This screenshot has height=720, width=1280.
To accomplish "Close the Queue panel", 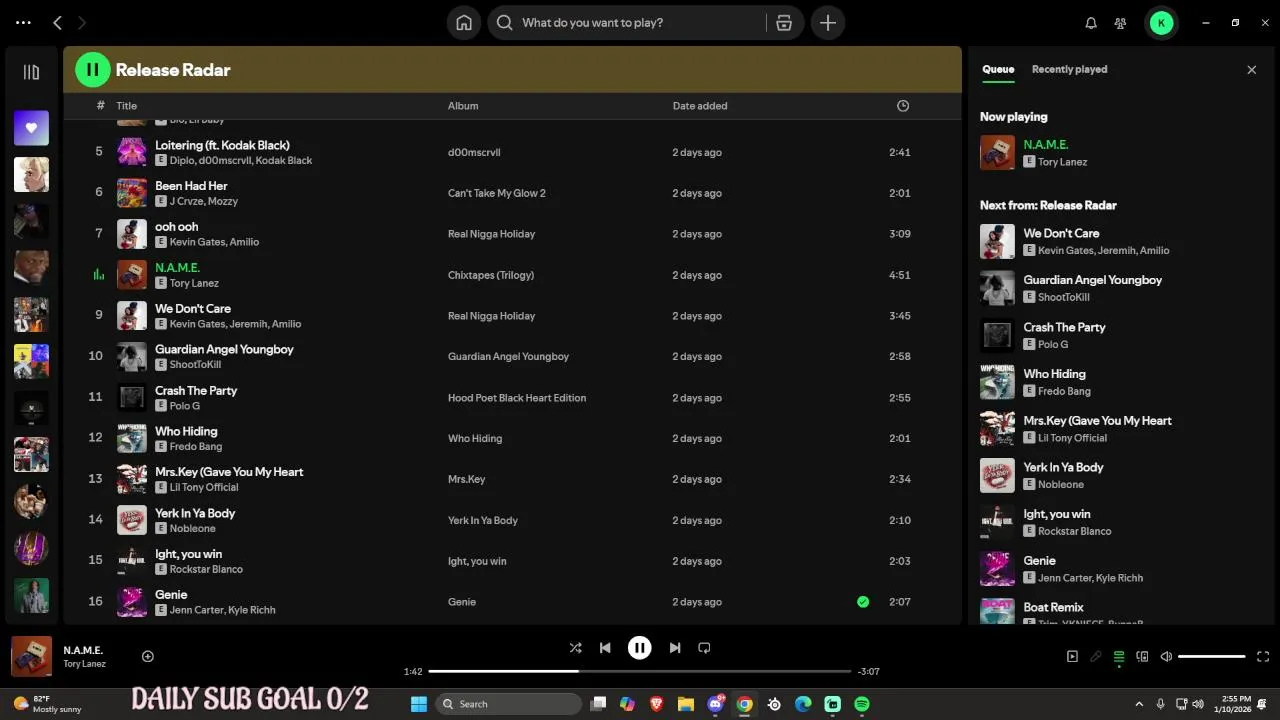I will coord(1251,70).
